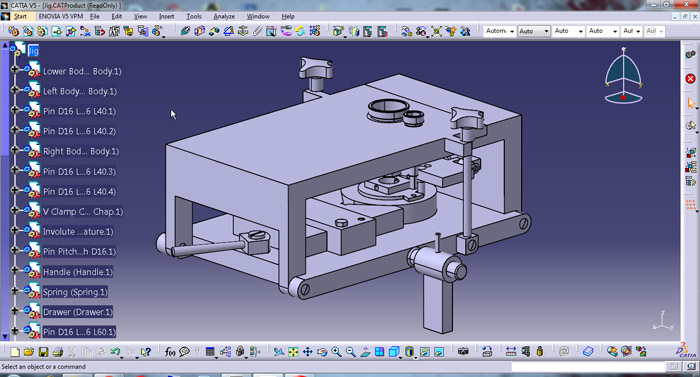This screenshot has width=700, height=377.
Task: Open the Formula f(x) tool
Action: point(170,352)
